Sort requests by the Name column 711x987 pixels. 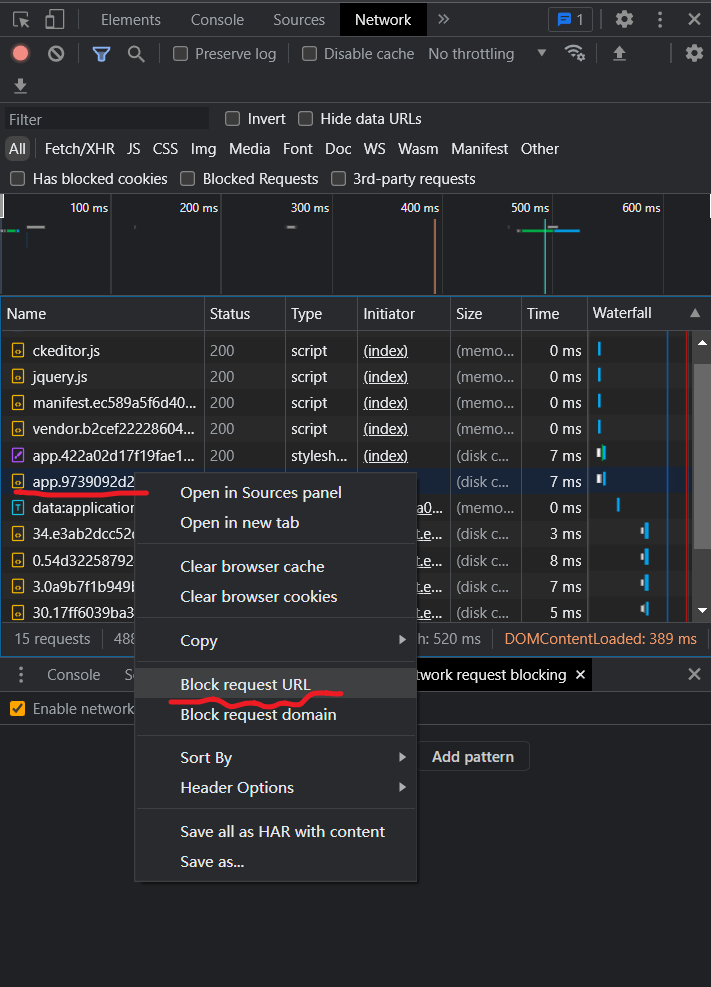103,313
